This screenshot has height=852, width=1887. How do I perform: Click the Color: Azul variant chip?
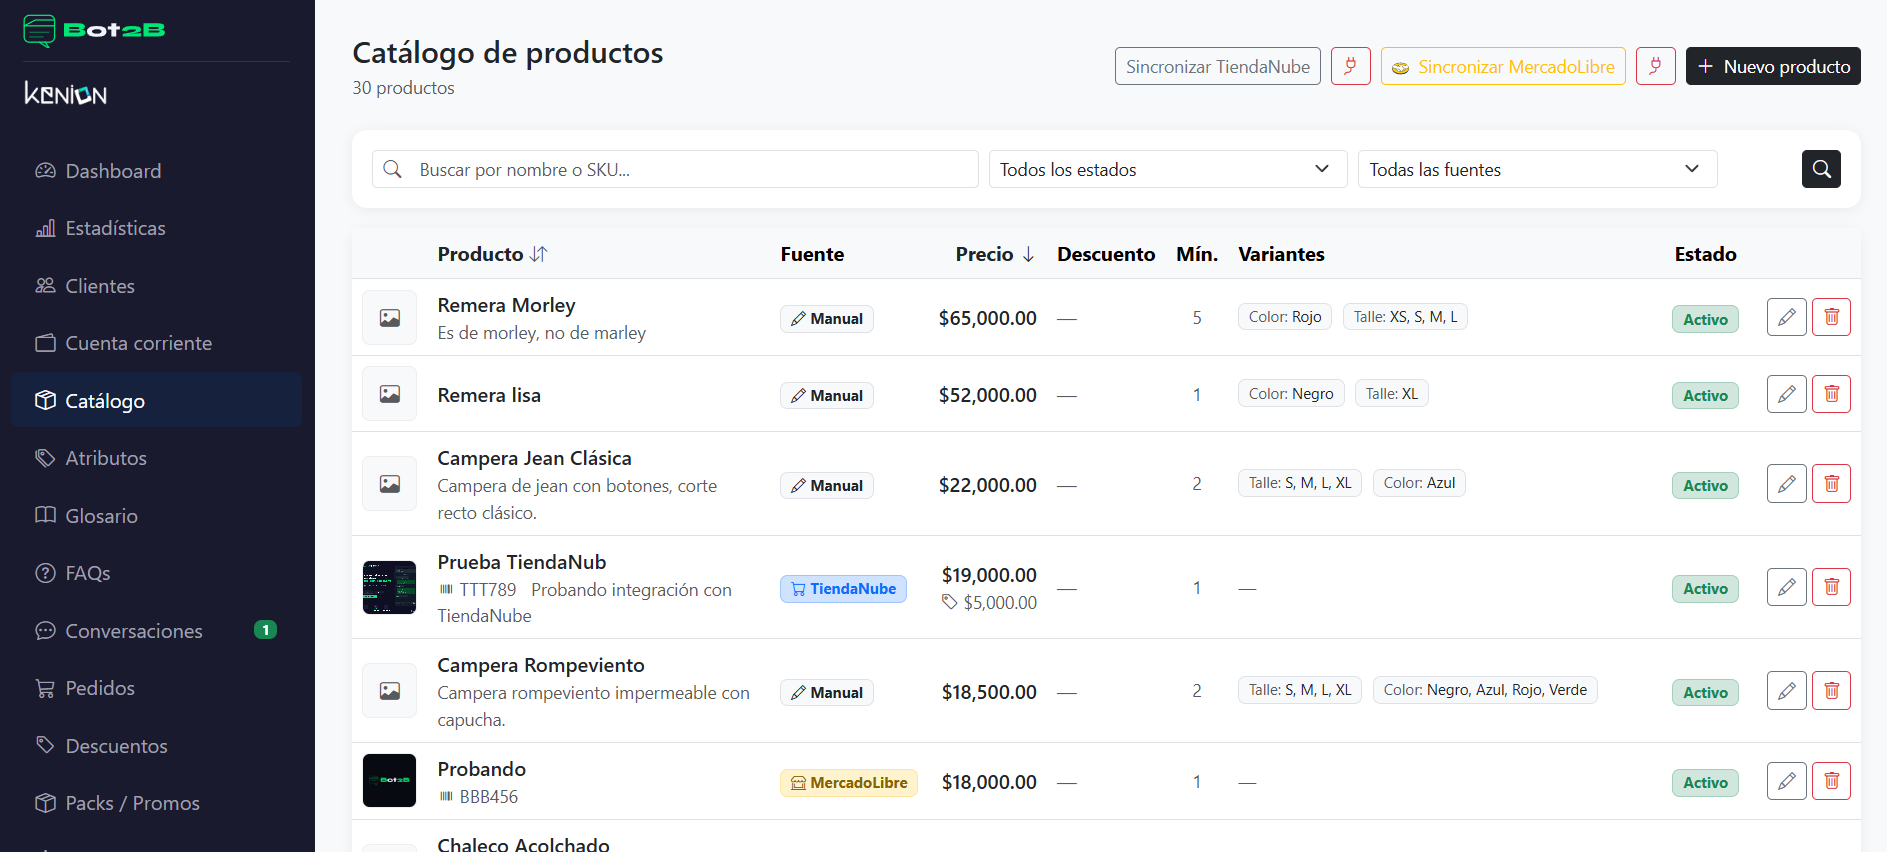[x=1419, y=483]
